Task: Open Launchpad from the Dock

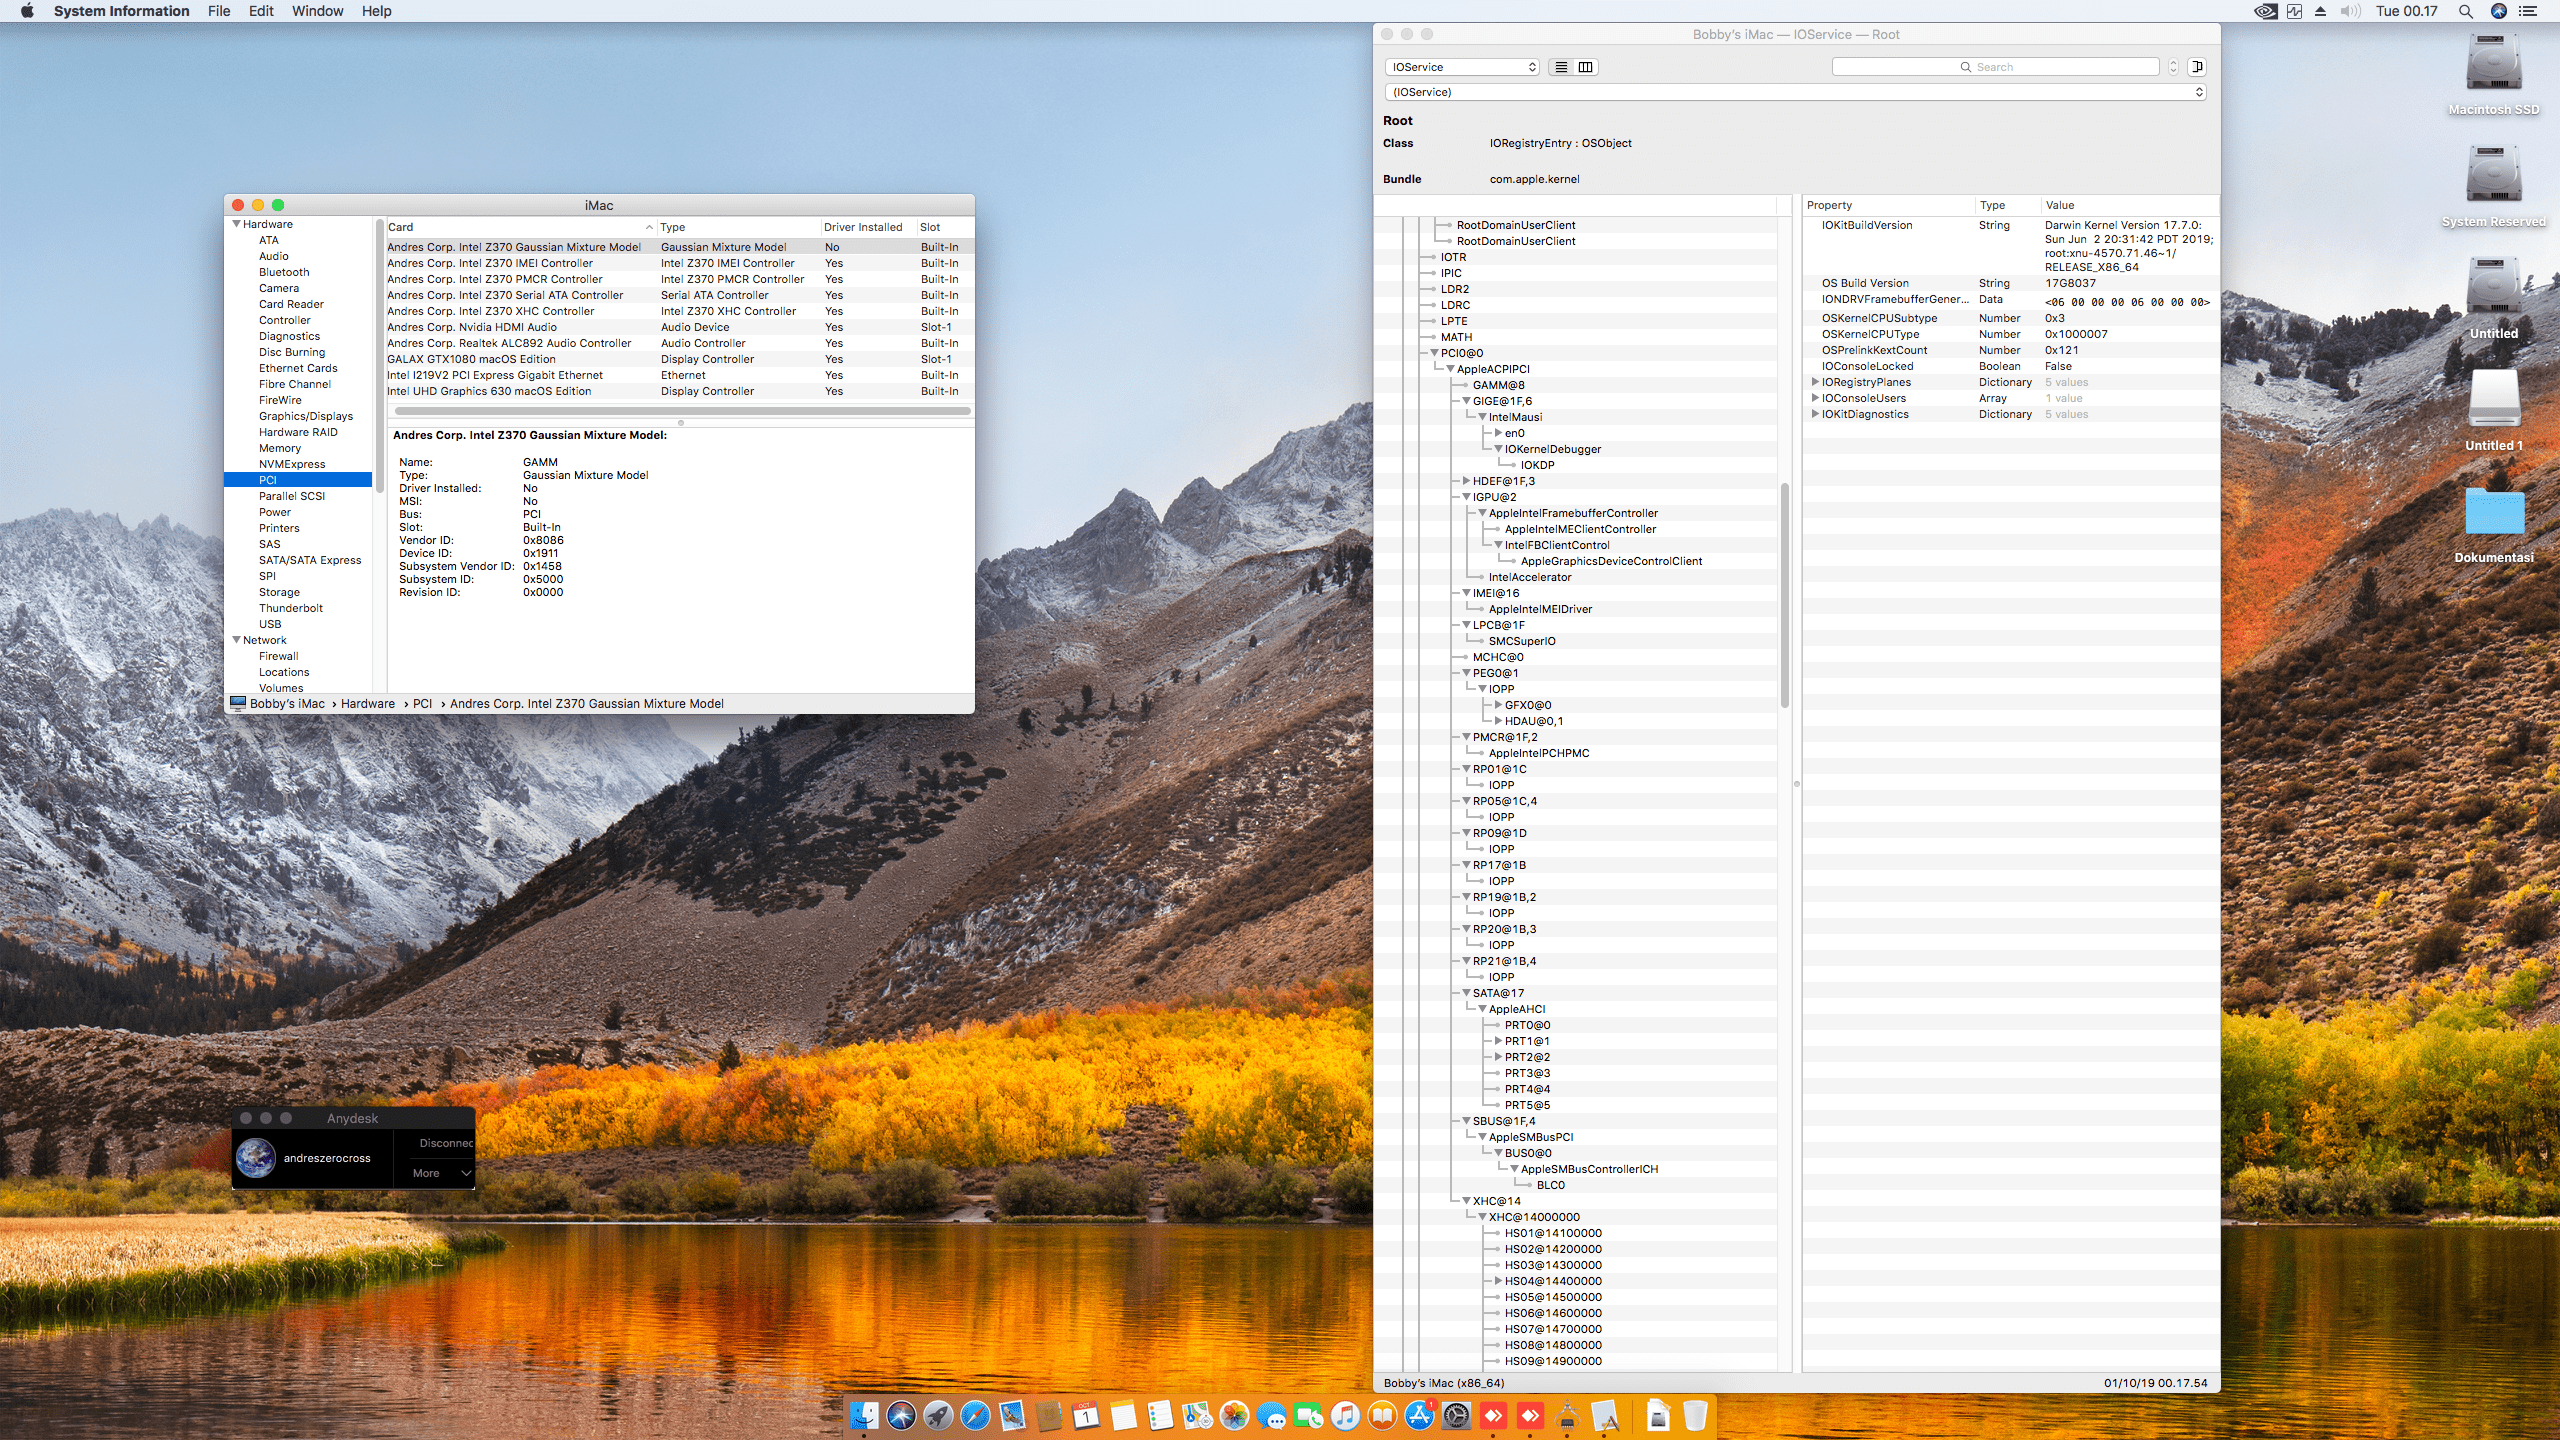Action: coord(937,1415)
